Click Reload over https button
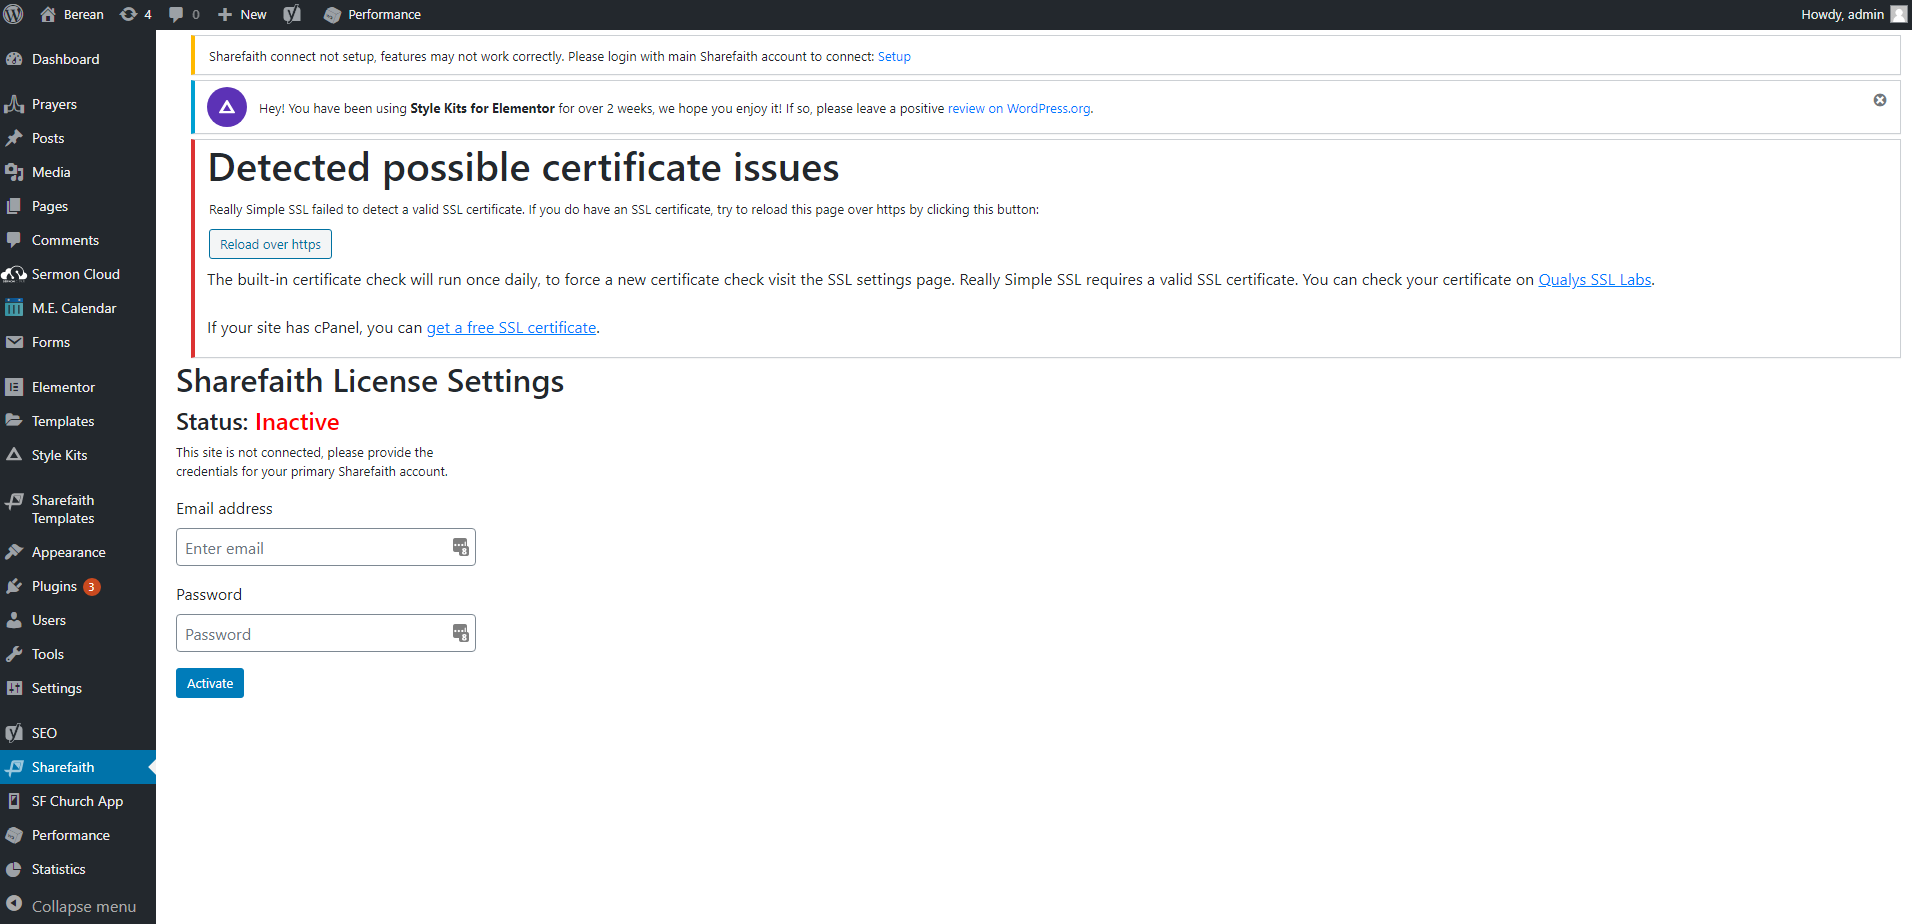 [270, 244]
